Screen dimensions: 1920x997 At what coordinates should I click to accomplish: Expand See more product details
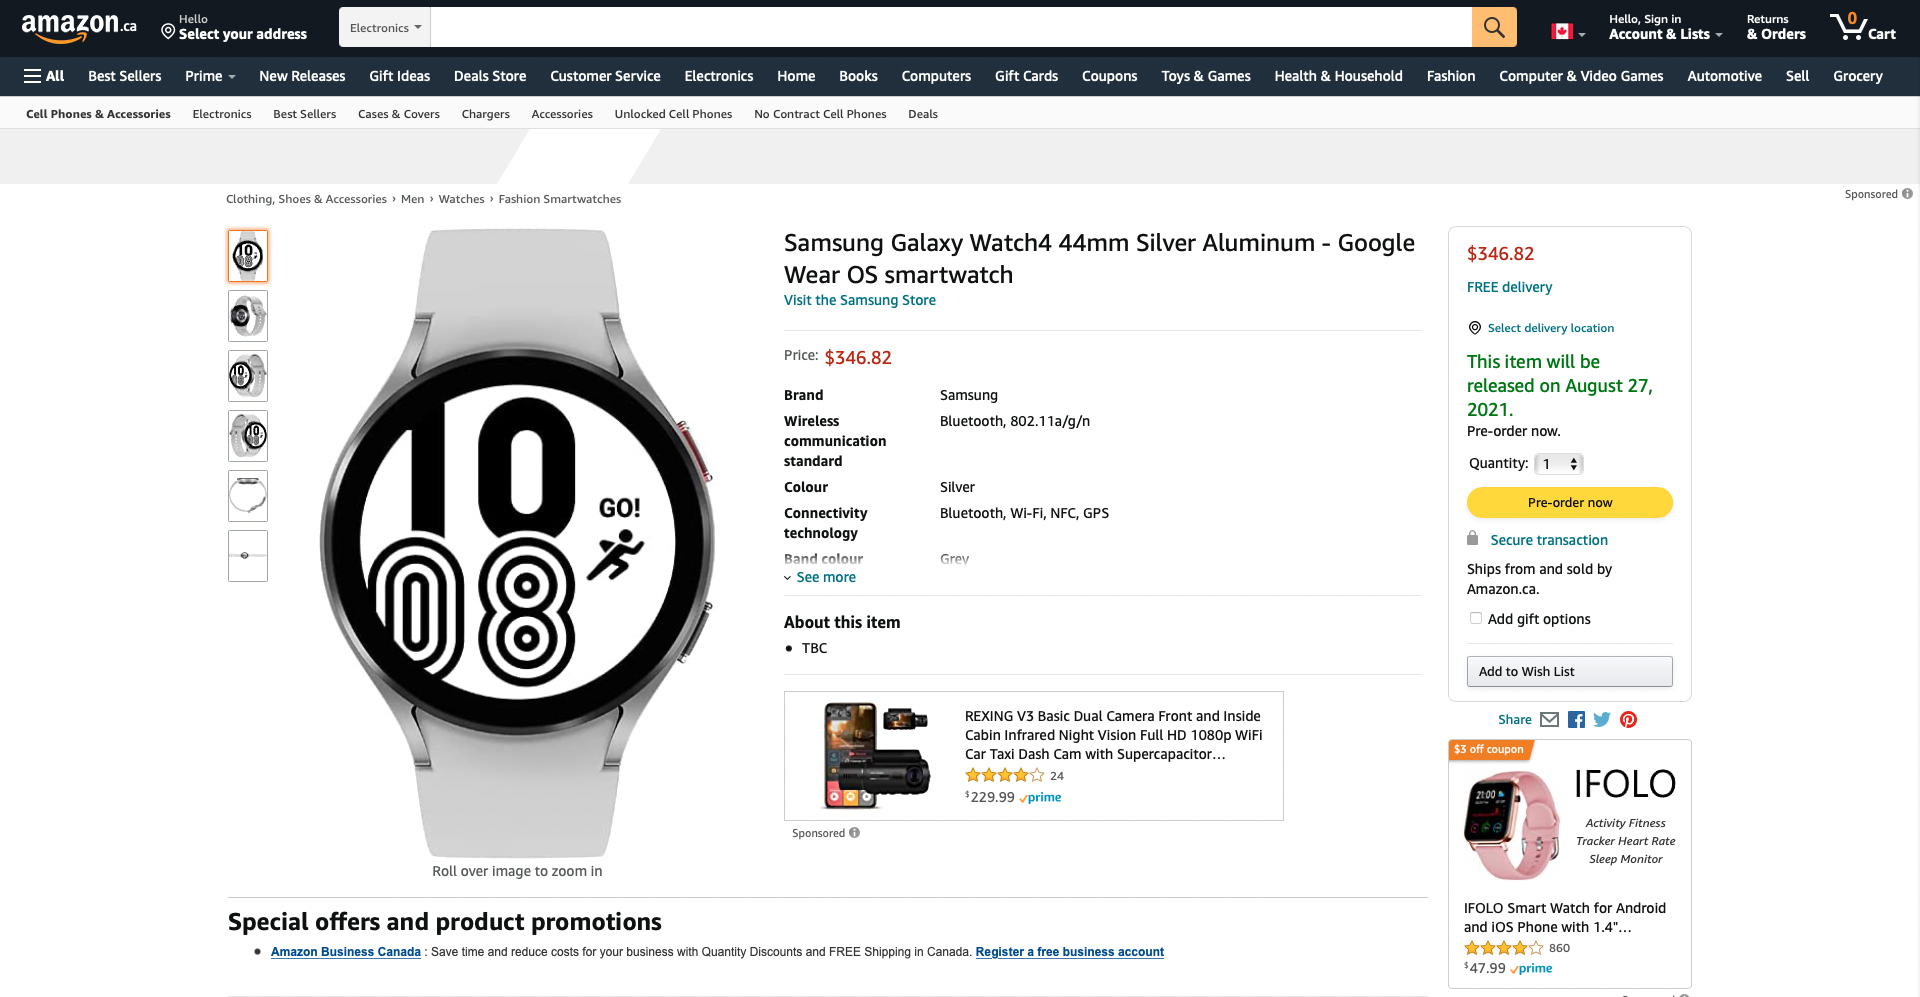click(825, 578)
